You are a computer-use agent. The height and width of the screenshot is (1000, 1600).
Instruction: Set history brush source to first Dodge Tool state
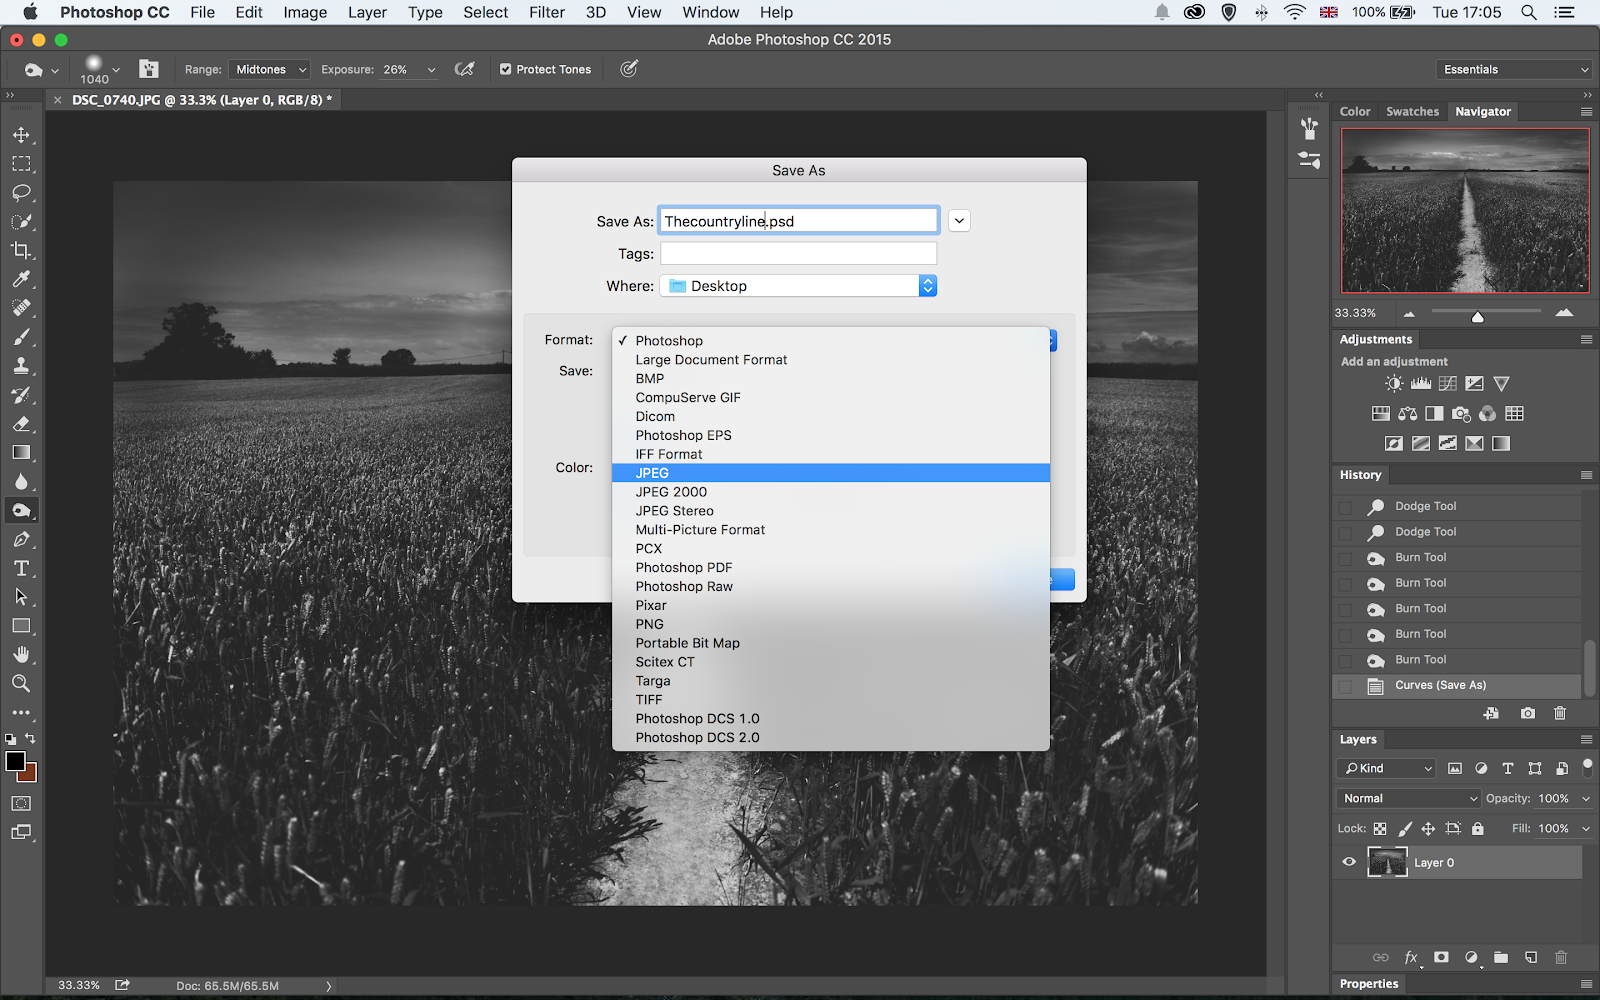click(x=1346, y=507)
